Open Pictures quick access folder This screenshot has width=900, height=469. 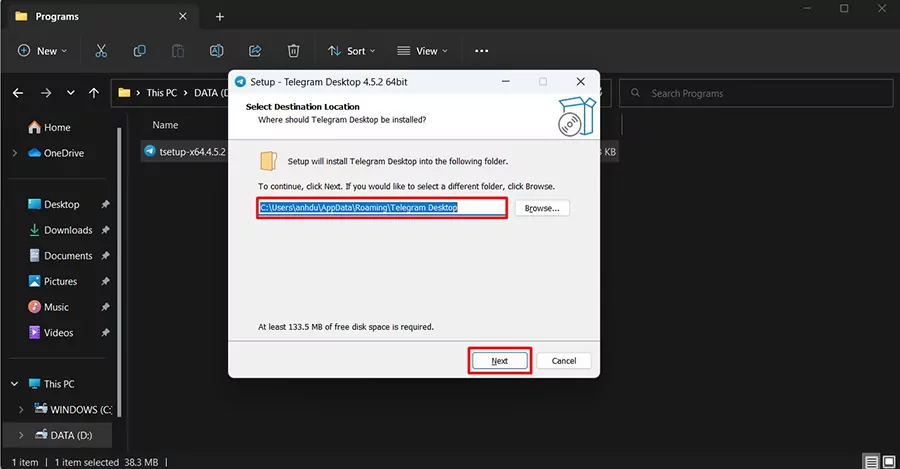[x=53, y=281]
